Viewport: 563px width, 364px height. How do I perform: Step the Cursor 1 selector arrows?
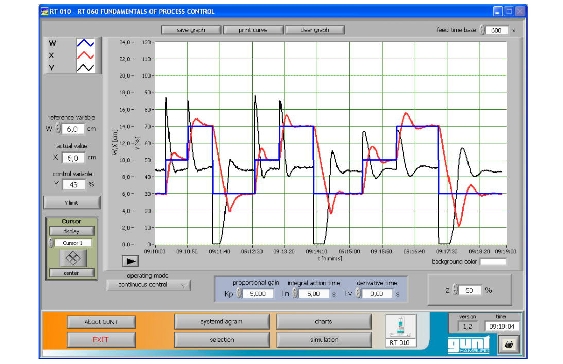[51, 243]
